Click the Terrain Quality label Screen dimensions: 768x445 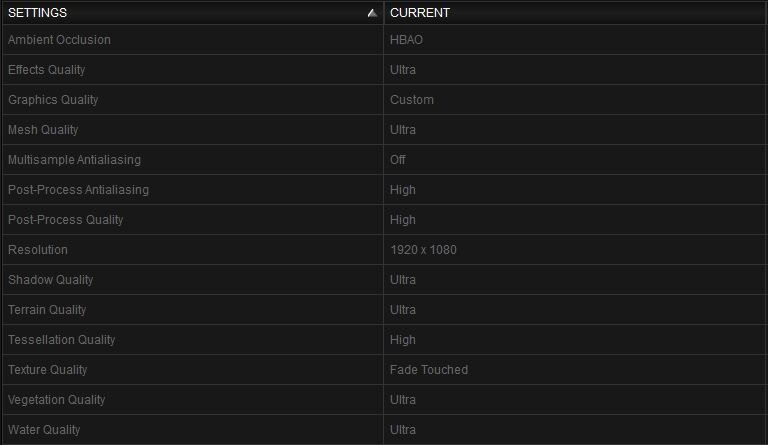(x=47, y=310)
